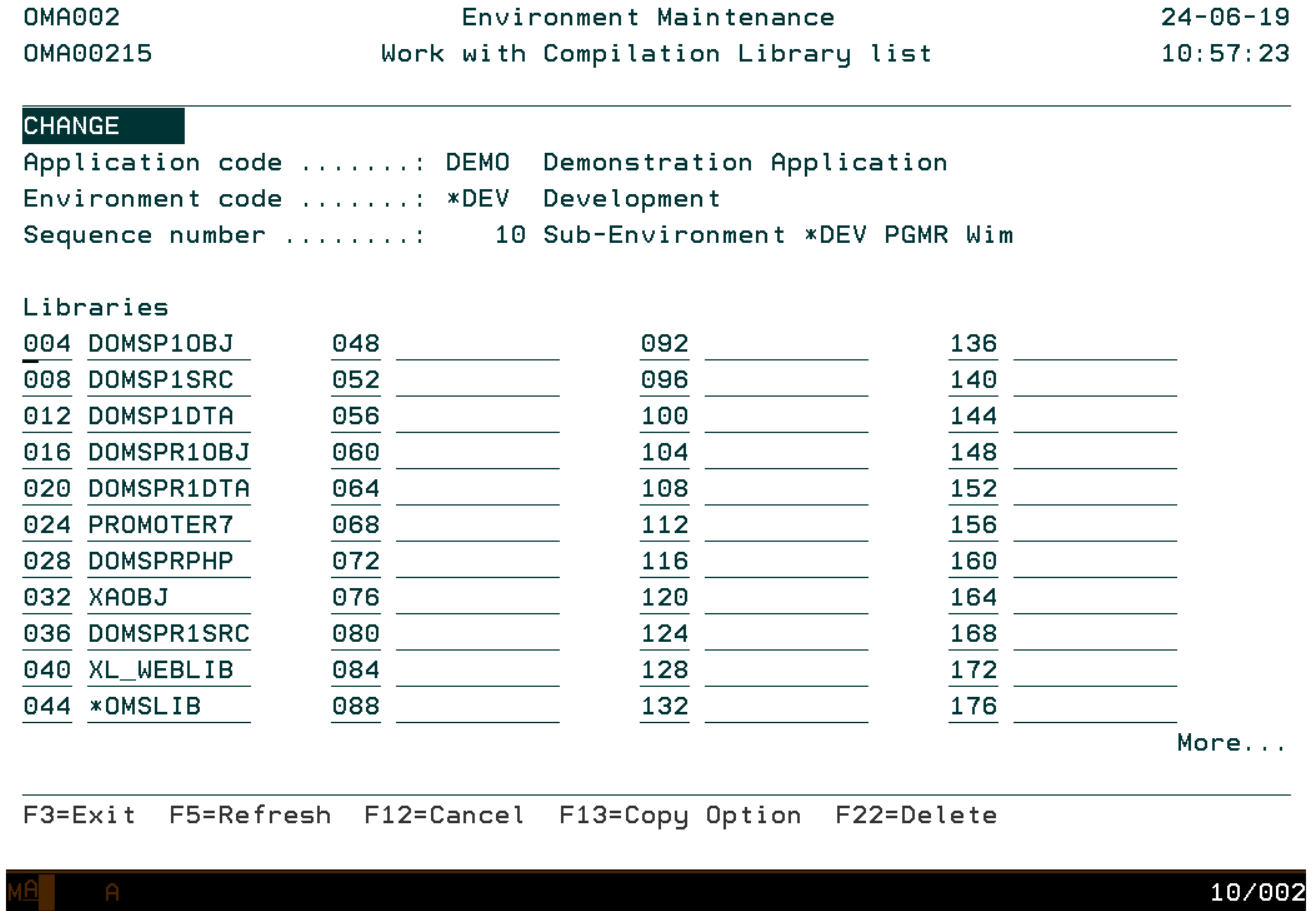Click the XL_WEBLIB library entry
Screen dimensions: 1313x911
point(168,670)
